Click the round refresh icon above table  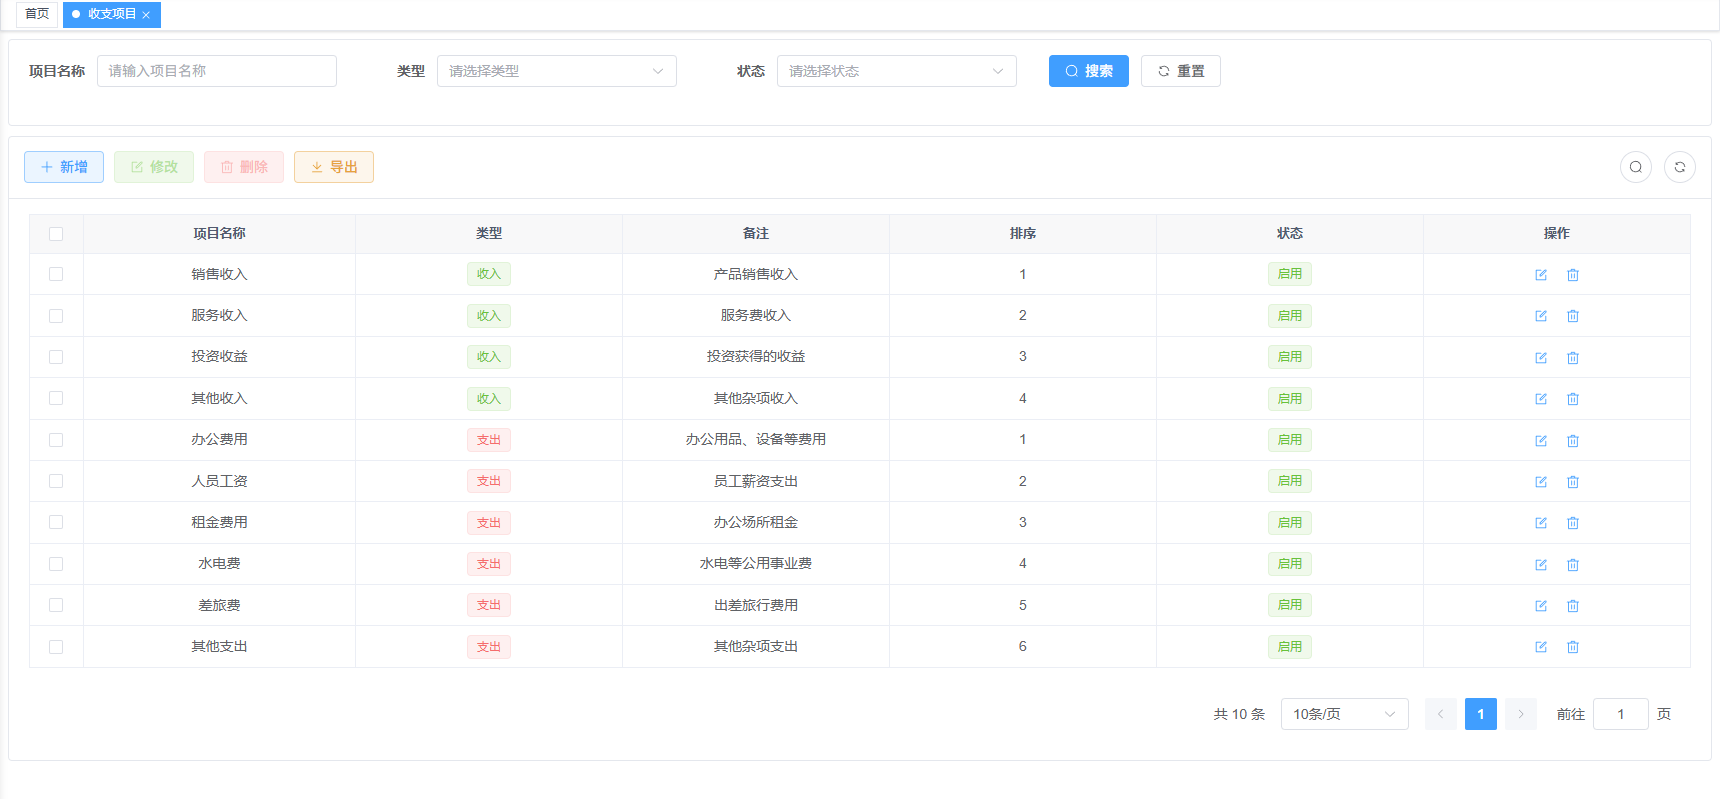pos(1680,167)
